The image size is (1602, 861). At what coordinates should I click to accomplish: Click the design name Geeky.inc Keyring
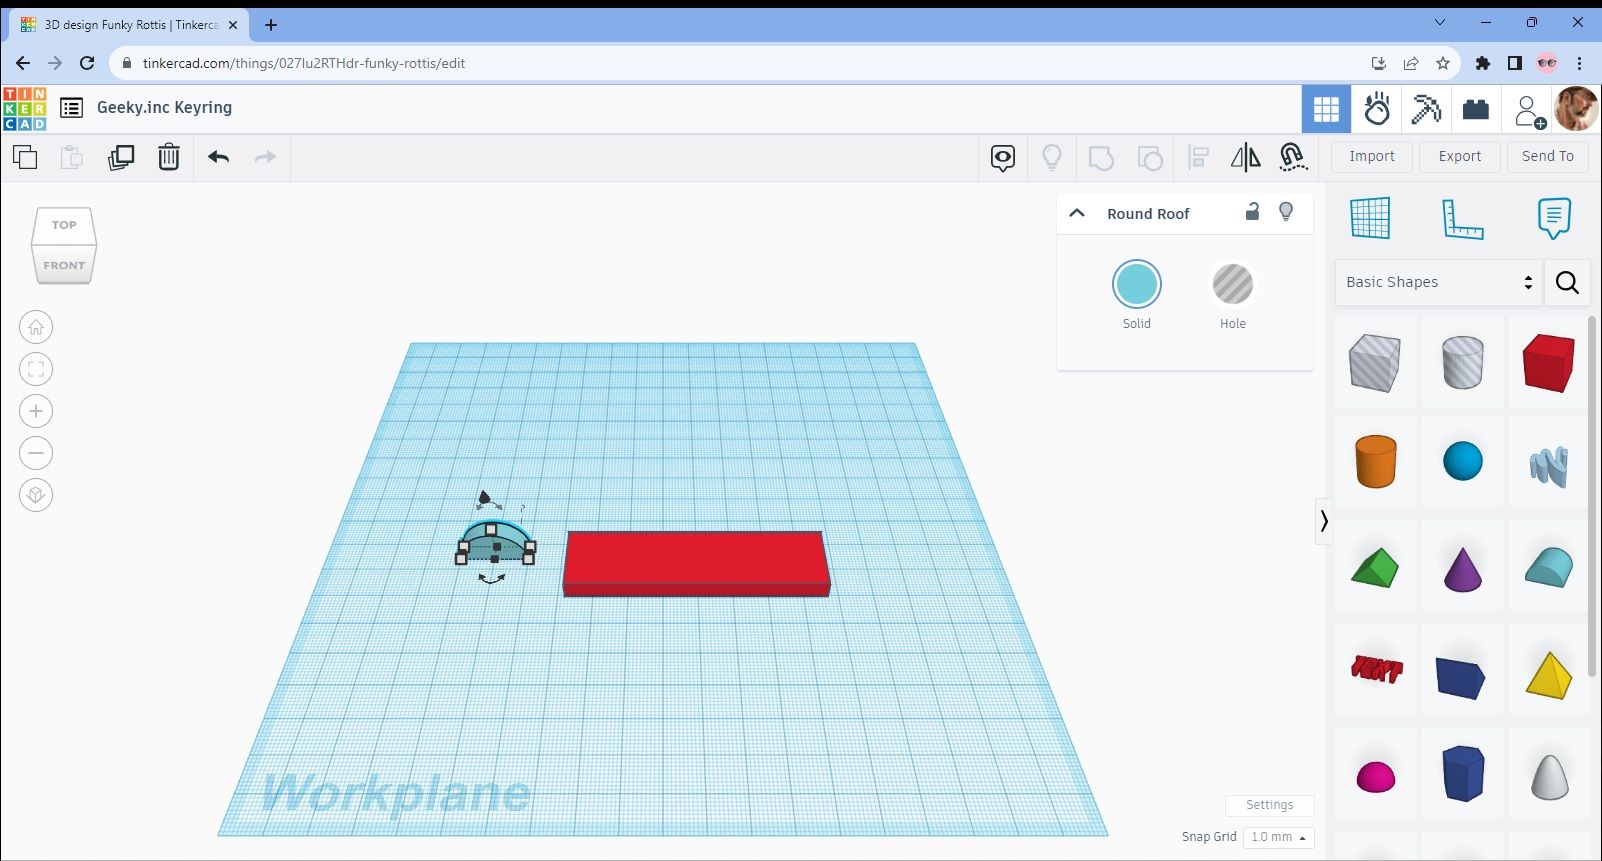[164, 108]
